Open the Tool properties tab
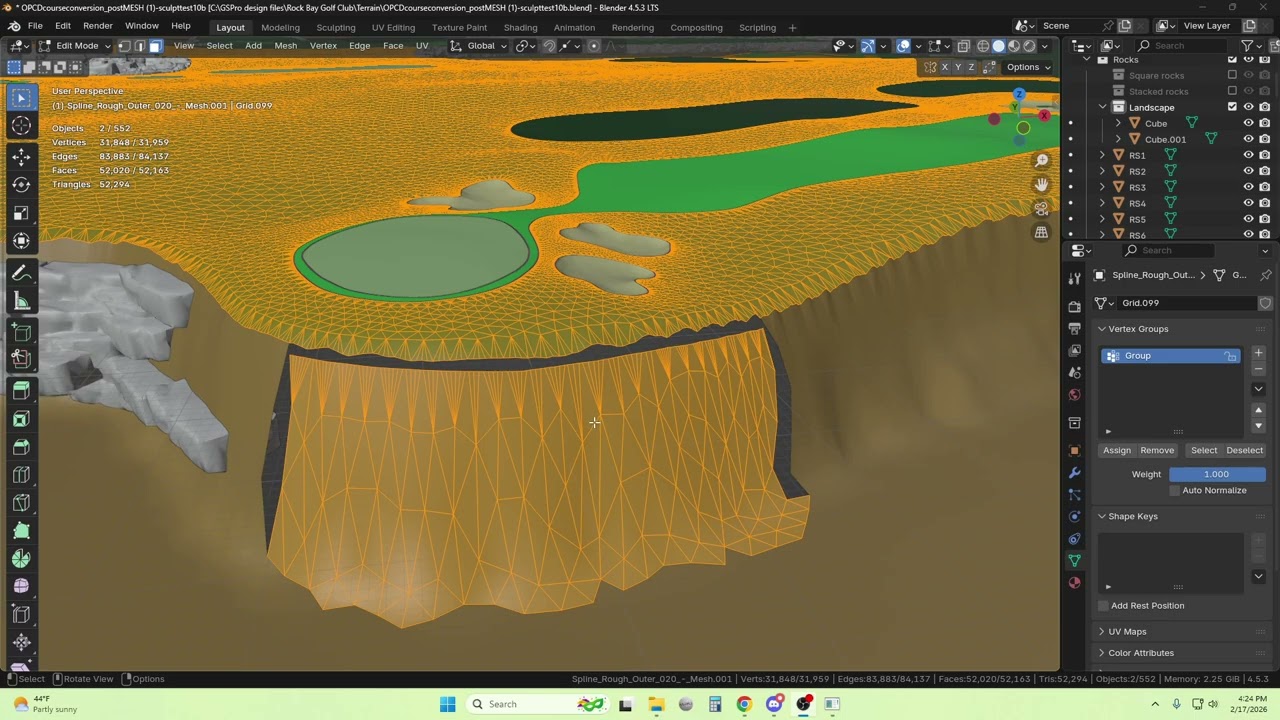Image resolution: width=1280 pixels, height=720 pixels. coord(1075,279)
